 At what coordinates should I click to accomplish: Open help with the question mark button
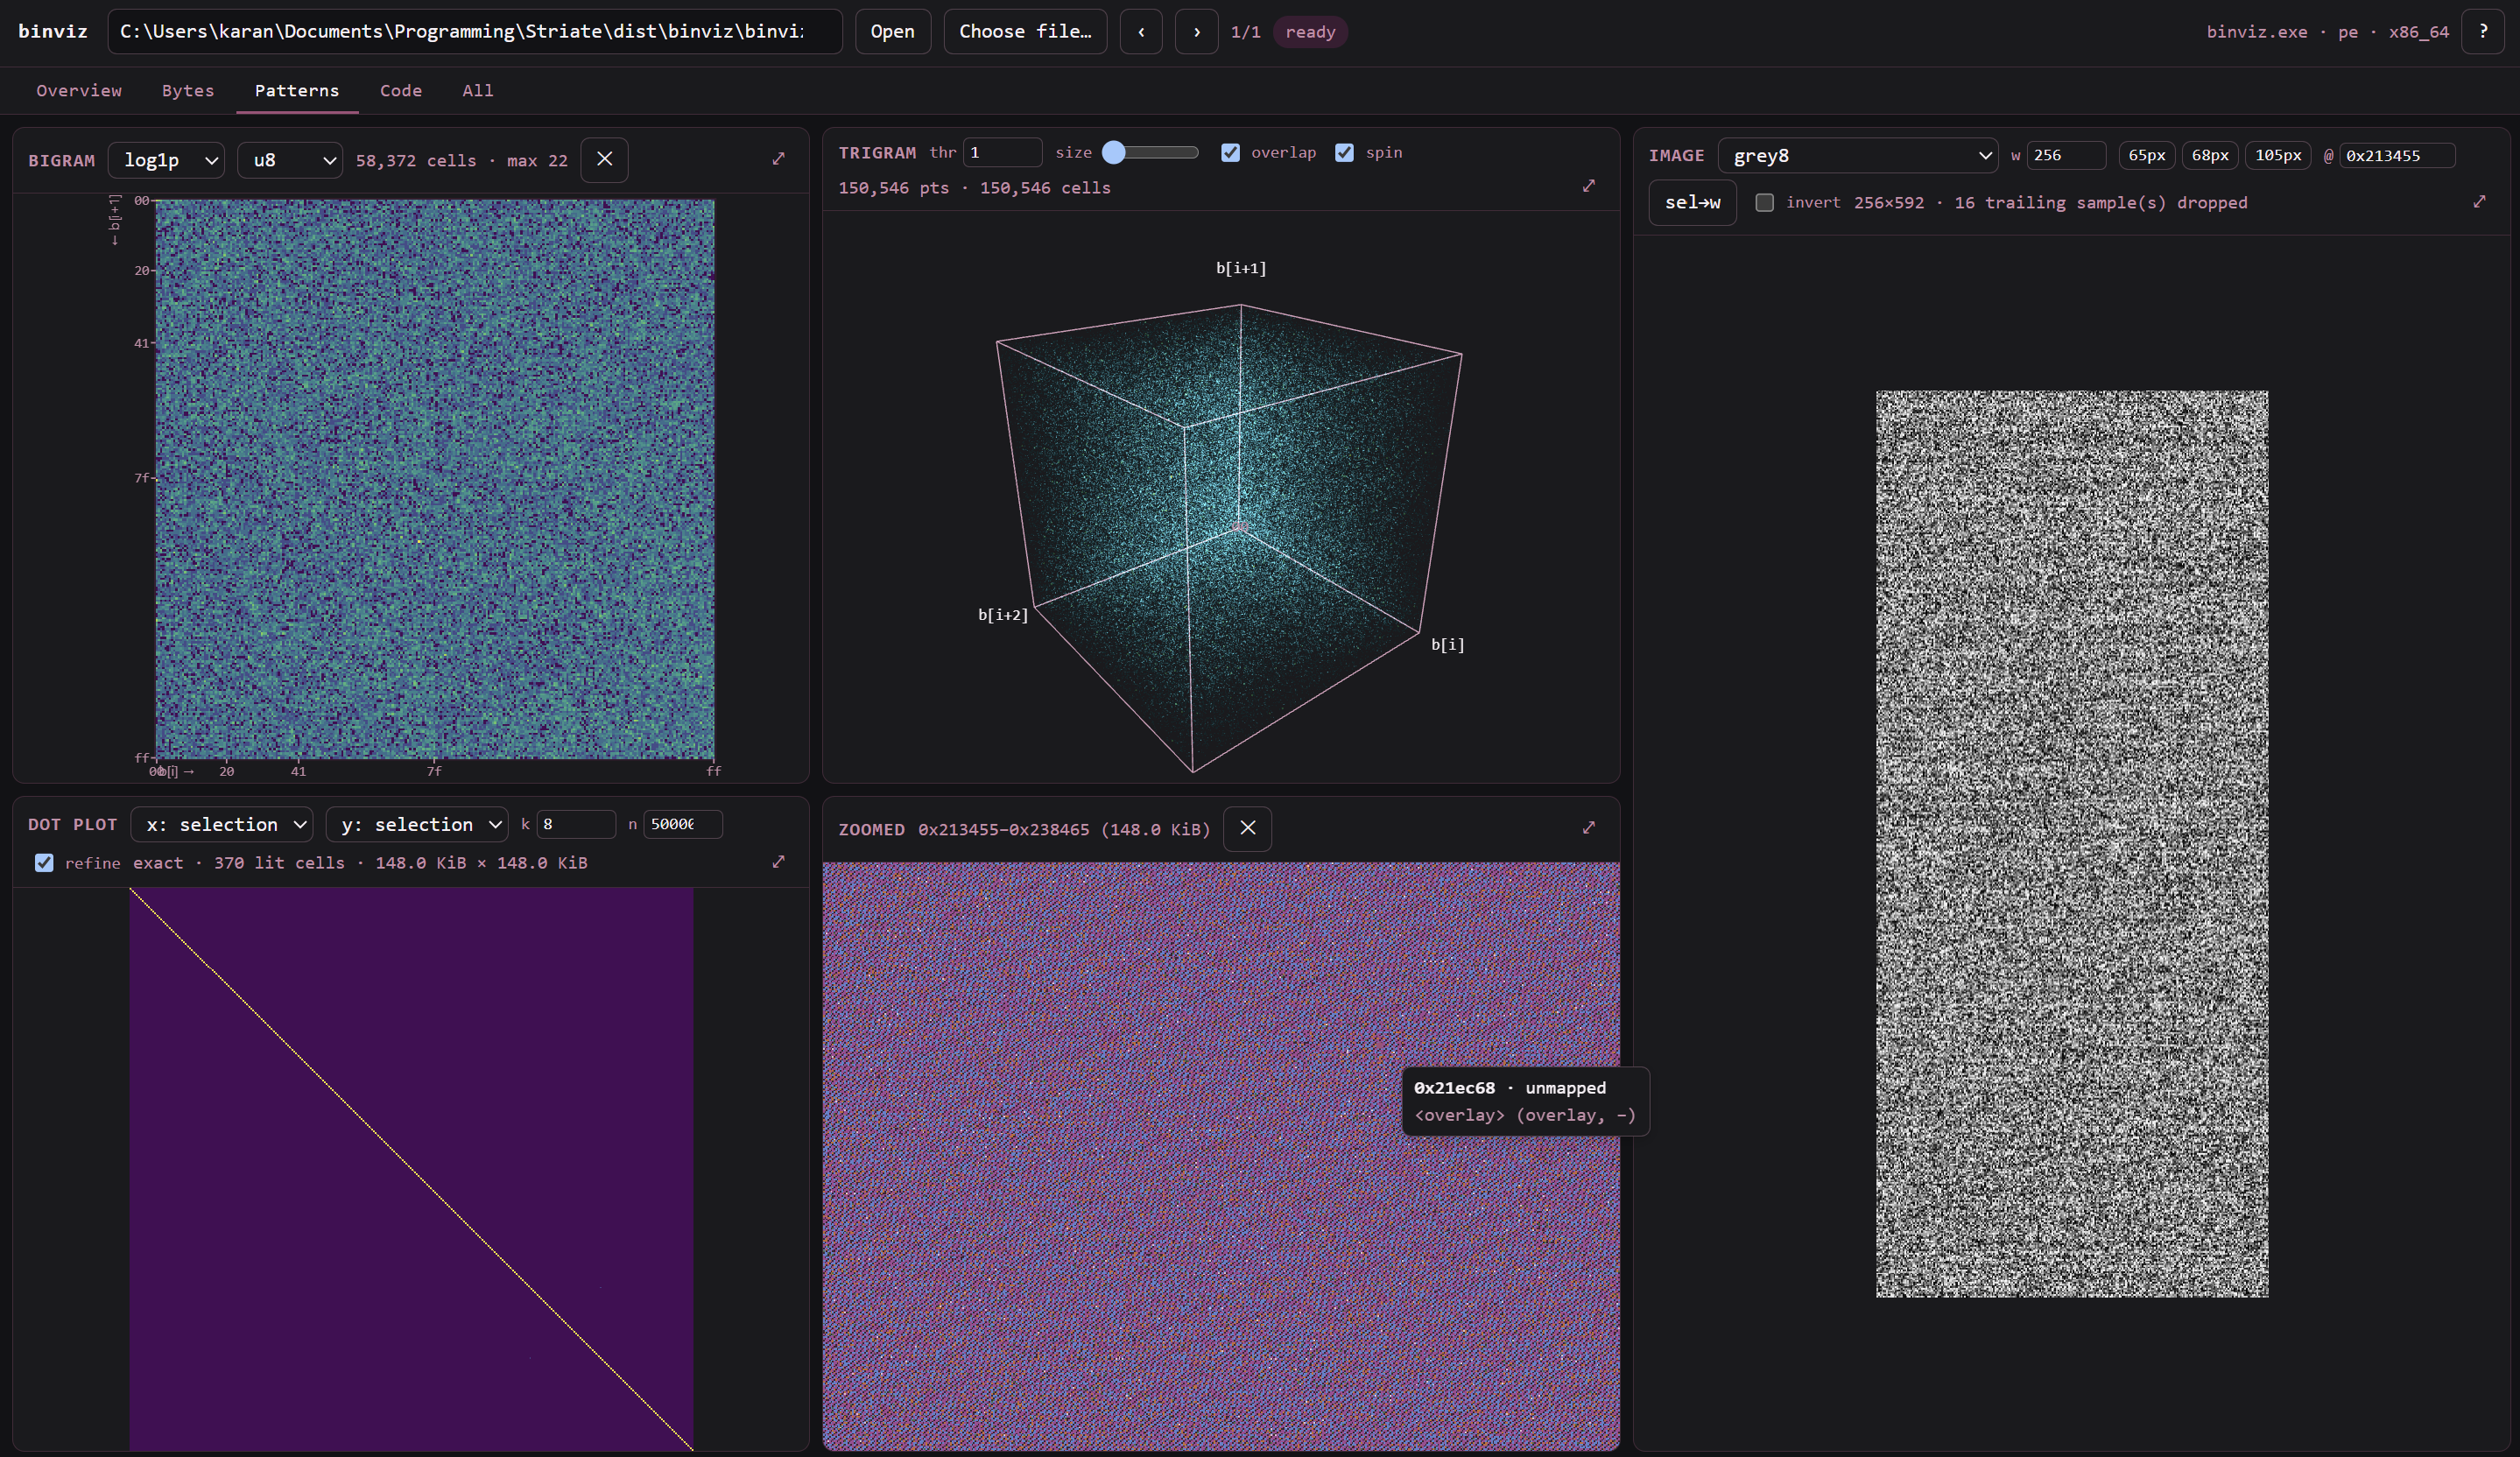[x=2482, y=31]
